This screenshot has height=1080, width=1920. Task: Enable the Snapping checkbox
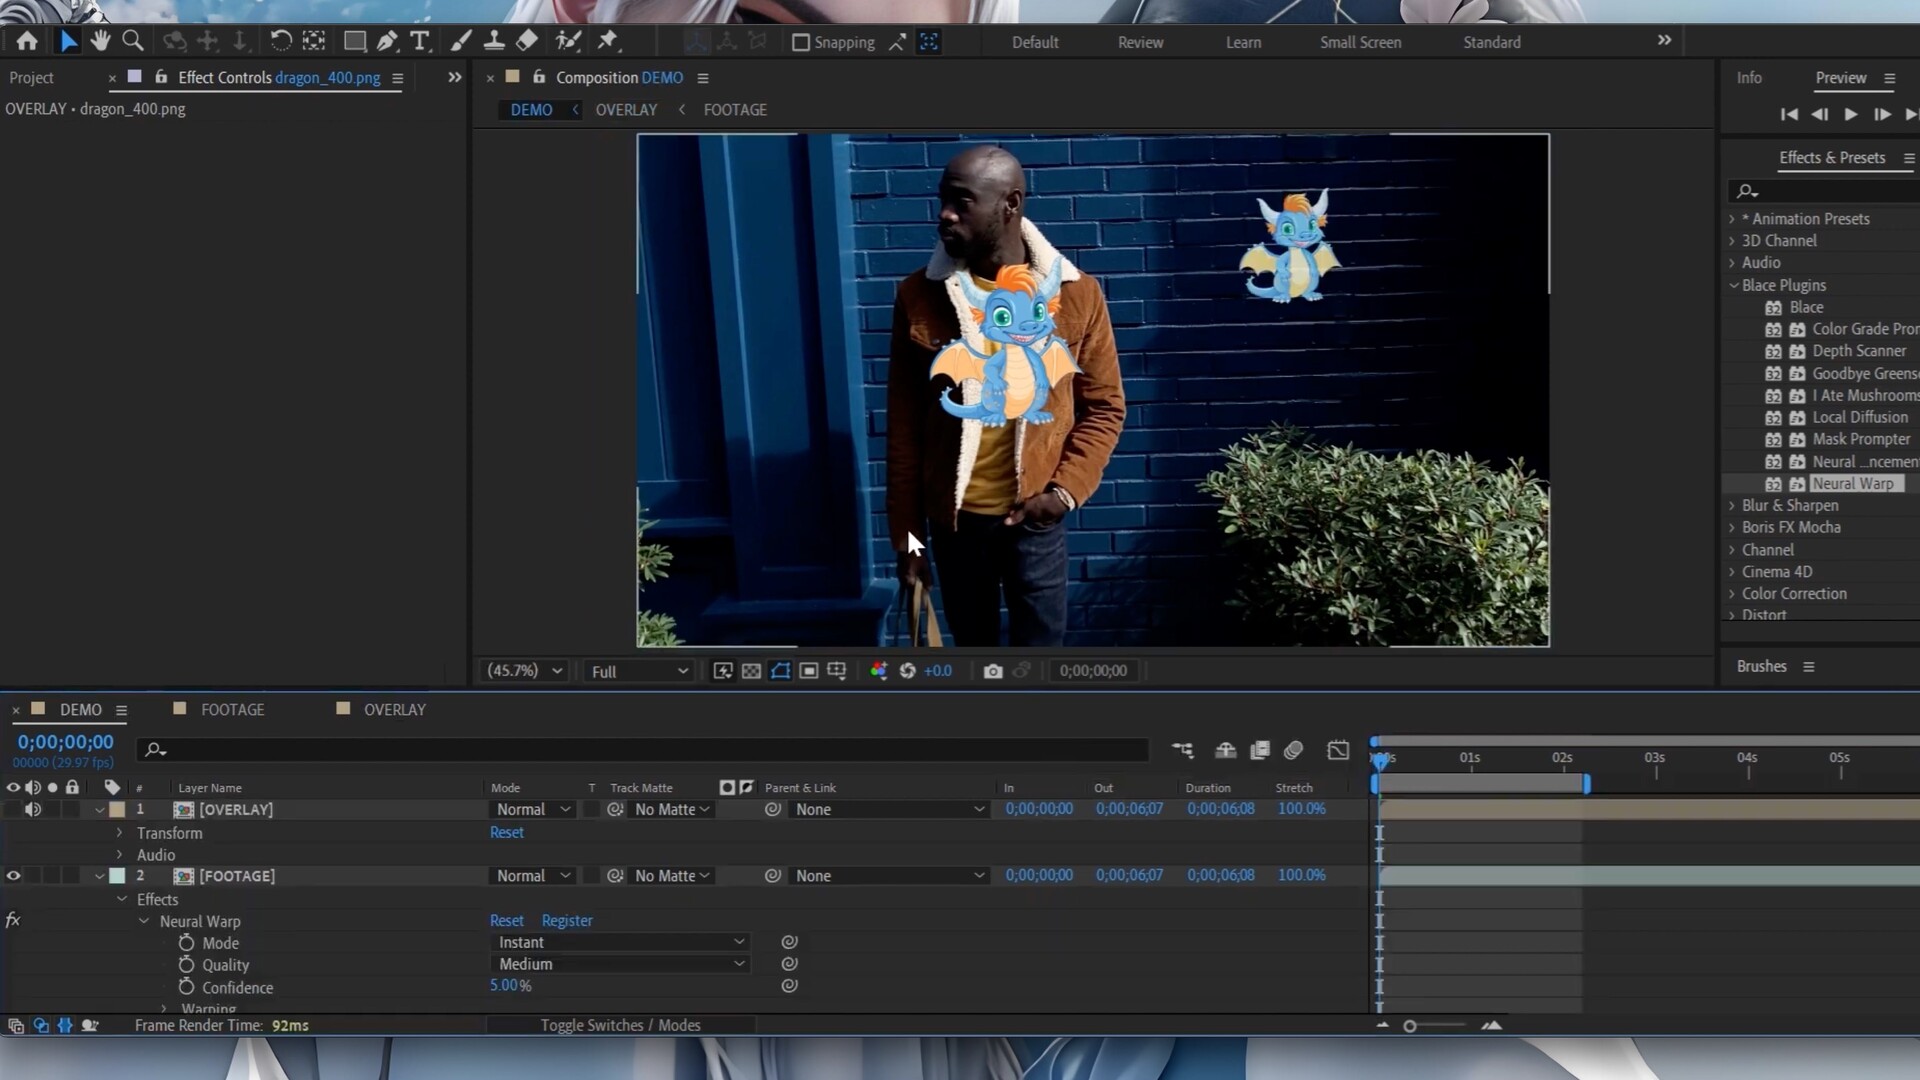800,42
